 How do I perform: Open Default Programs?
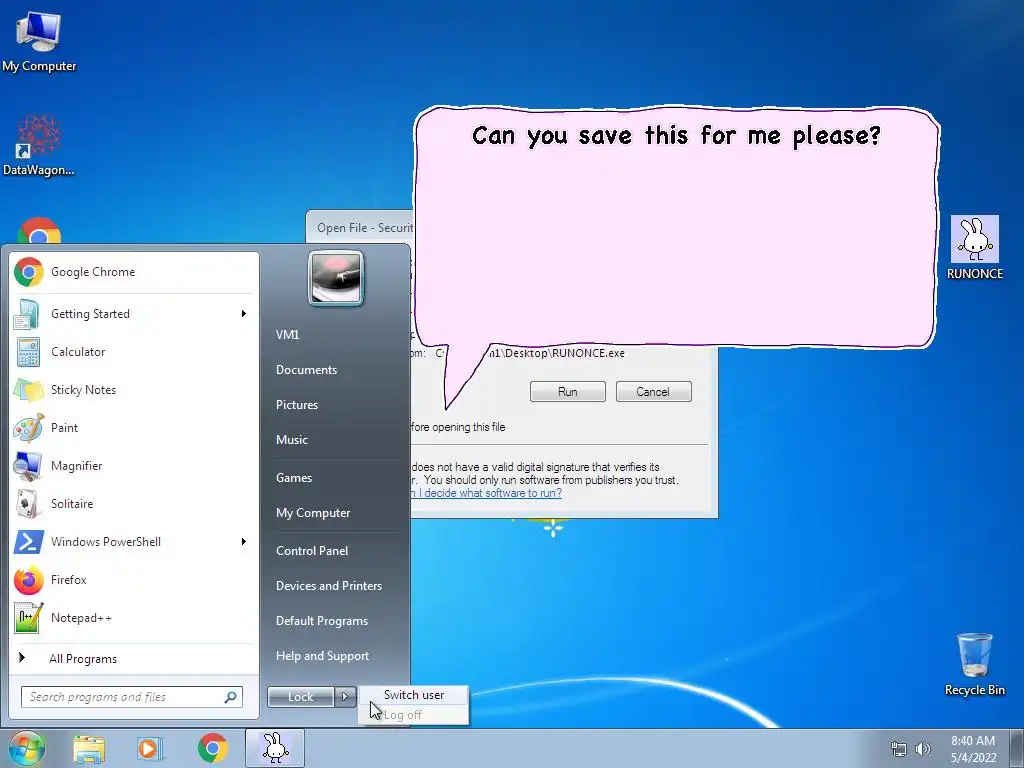(321, 621)
